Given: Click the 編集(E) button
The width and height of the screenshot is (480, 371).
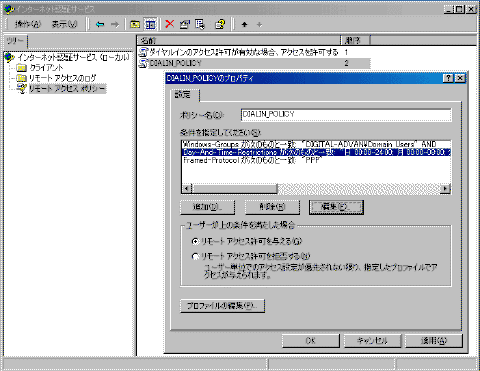Looking at the screenshot, I should click(336, 207).
